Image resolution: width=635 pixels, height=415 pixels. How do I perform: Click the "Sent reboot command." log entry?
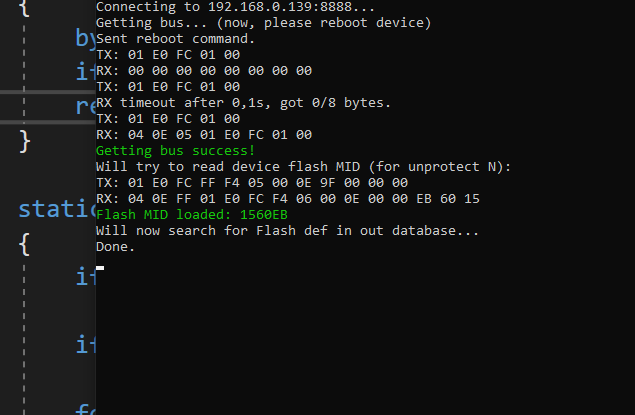(175, 39)
